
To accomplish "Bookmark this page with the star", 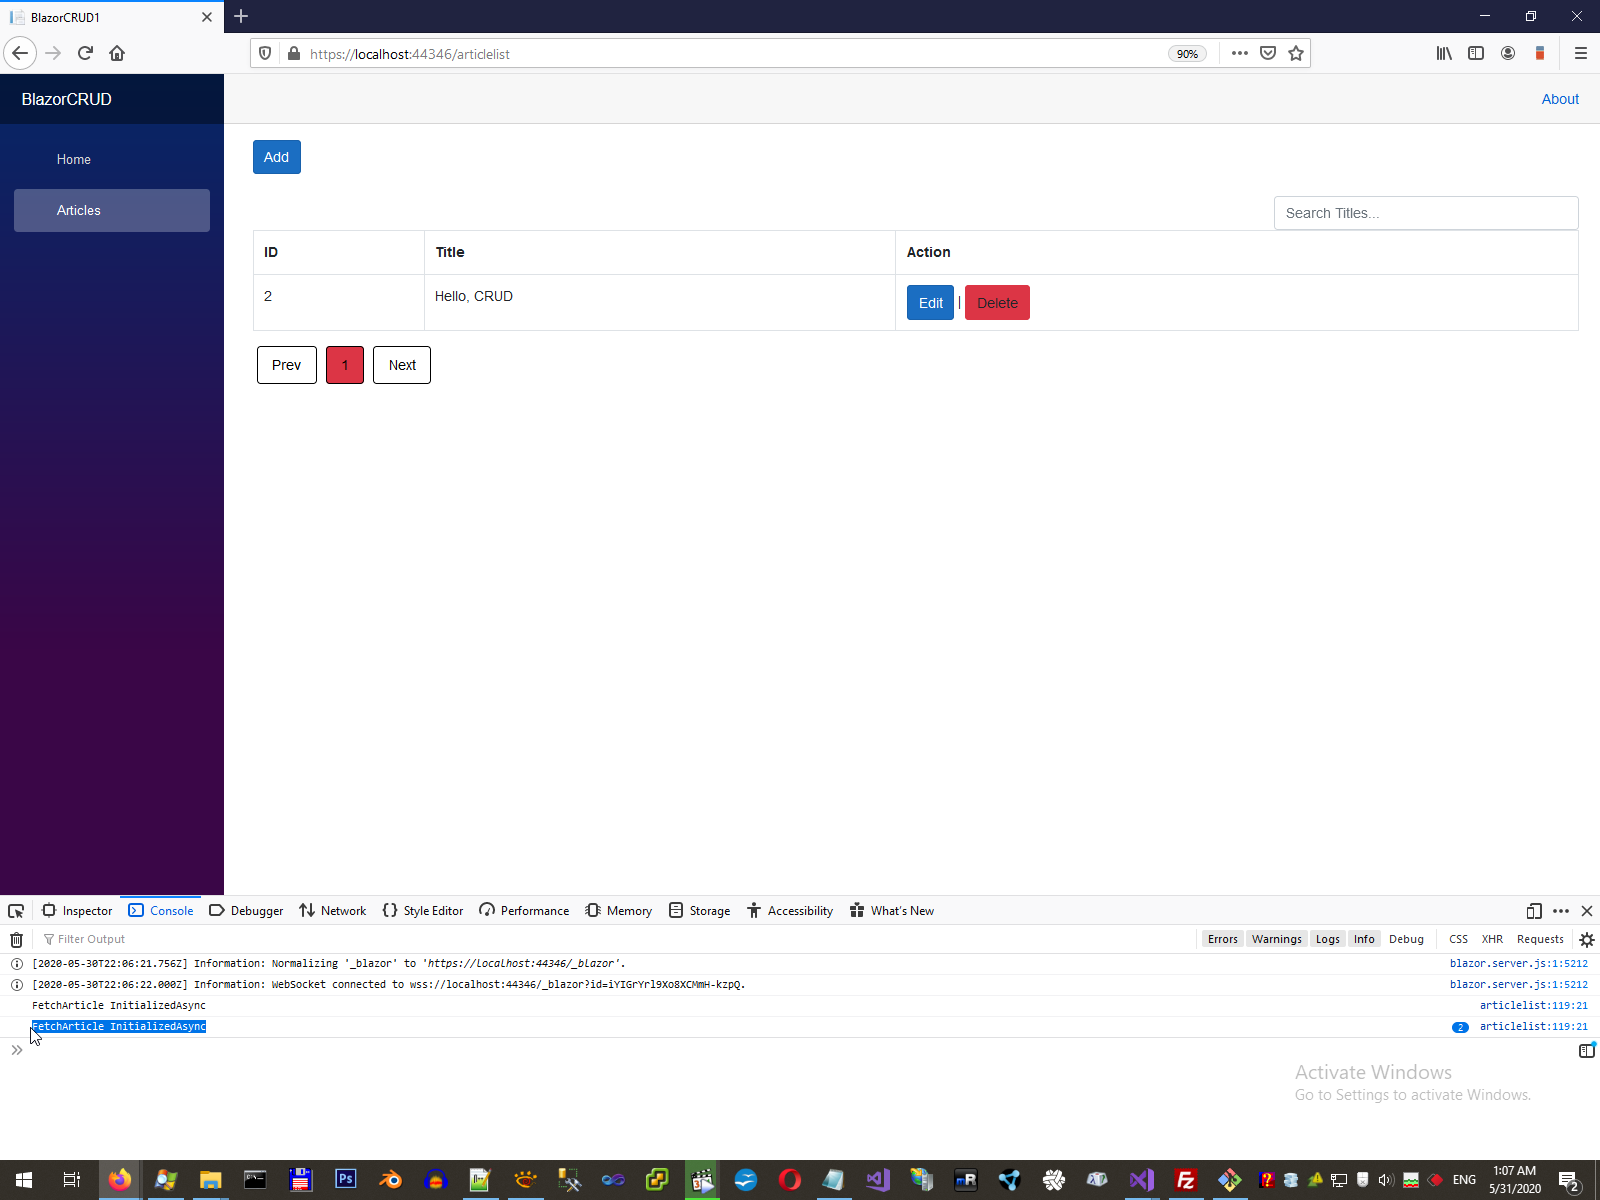I will click(x=1296, y=53).
